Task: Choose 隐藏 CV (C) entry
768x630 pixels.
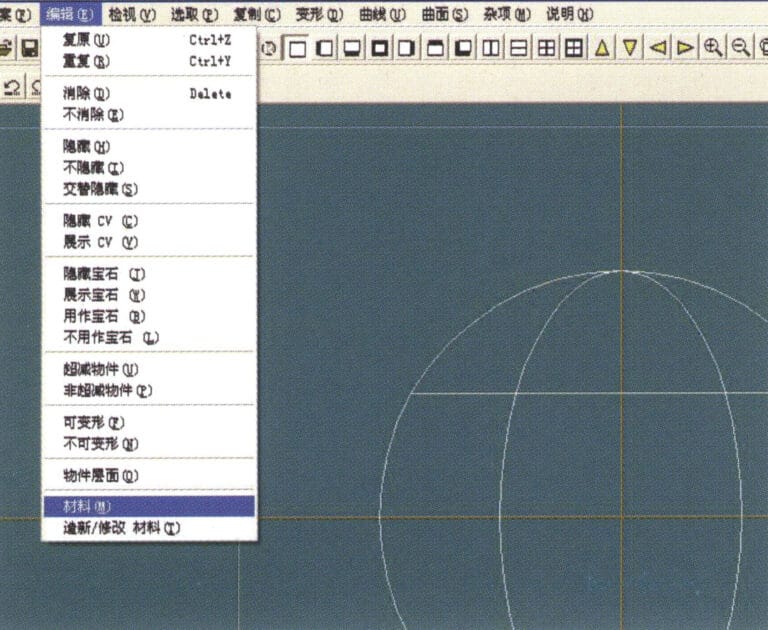Action: [x=149, y=221]
